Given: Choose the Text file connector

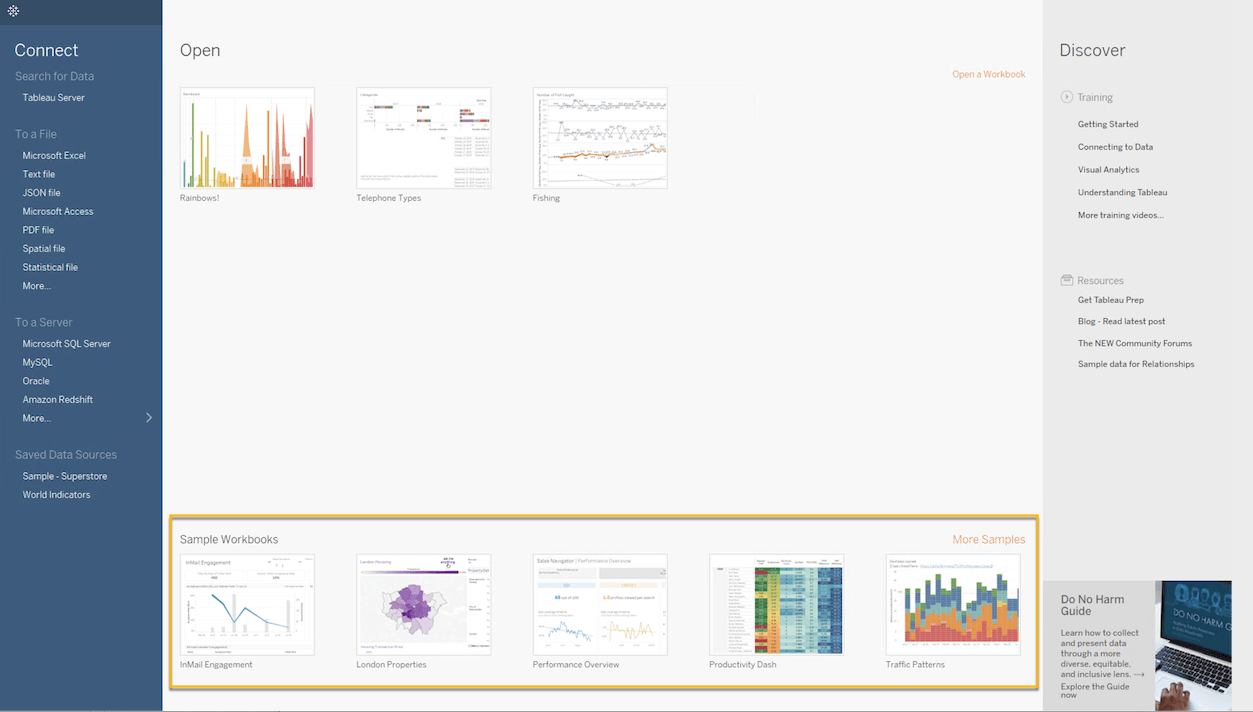Looking at the screenshot, I should point(39,174).
